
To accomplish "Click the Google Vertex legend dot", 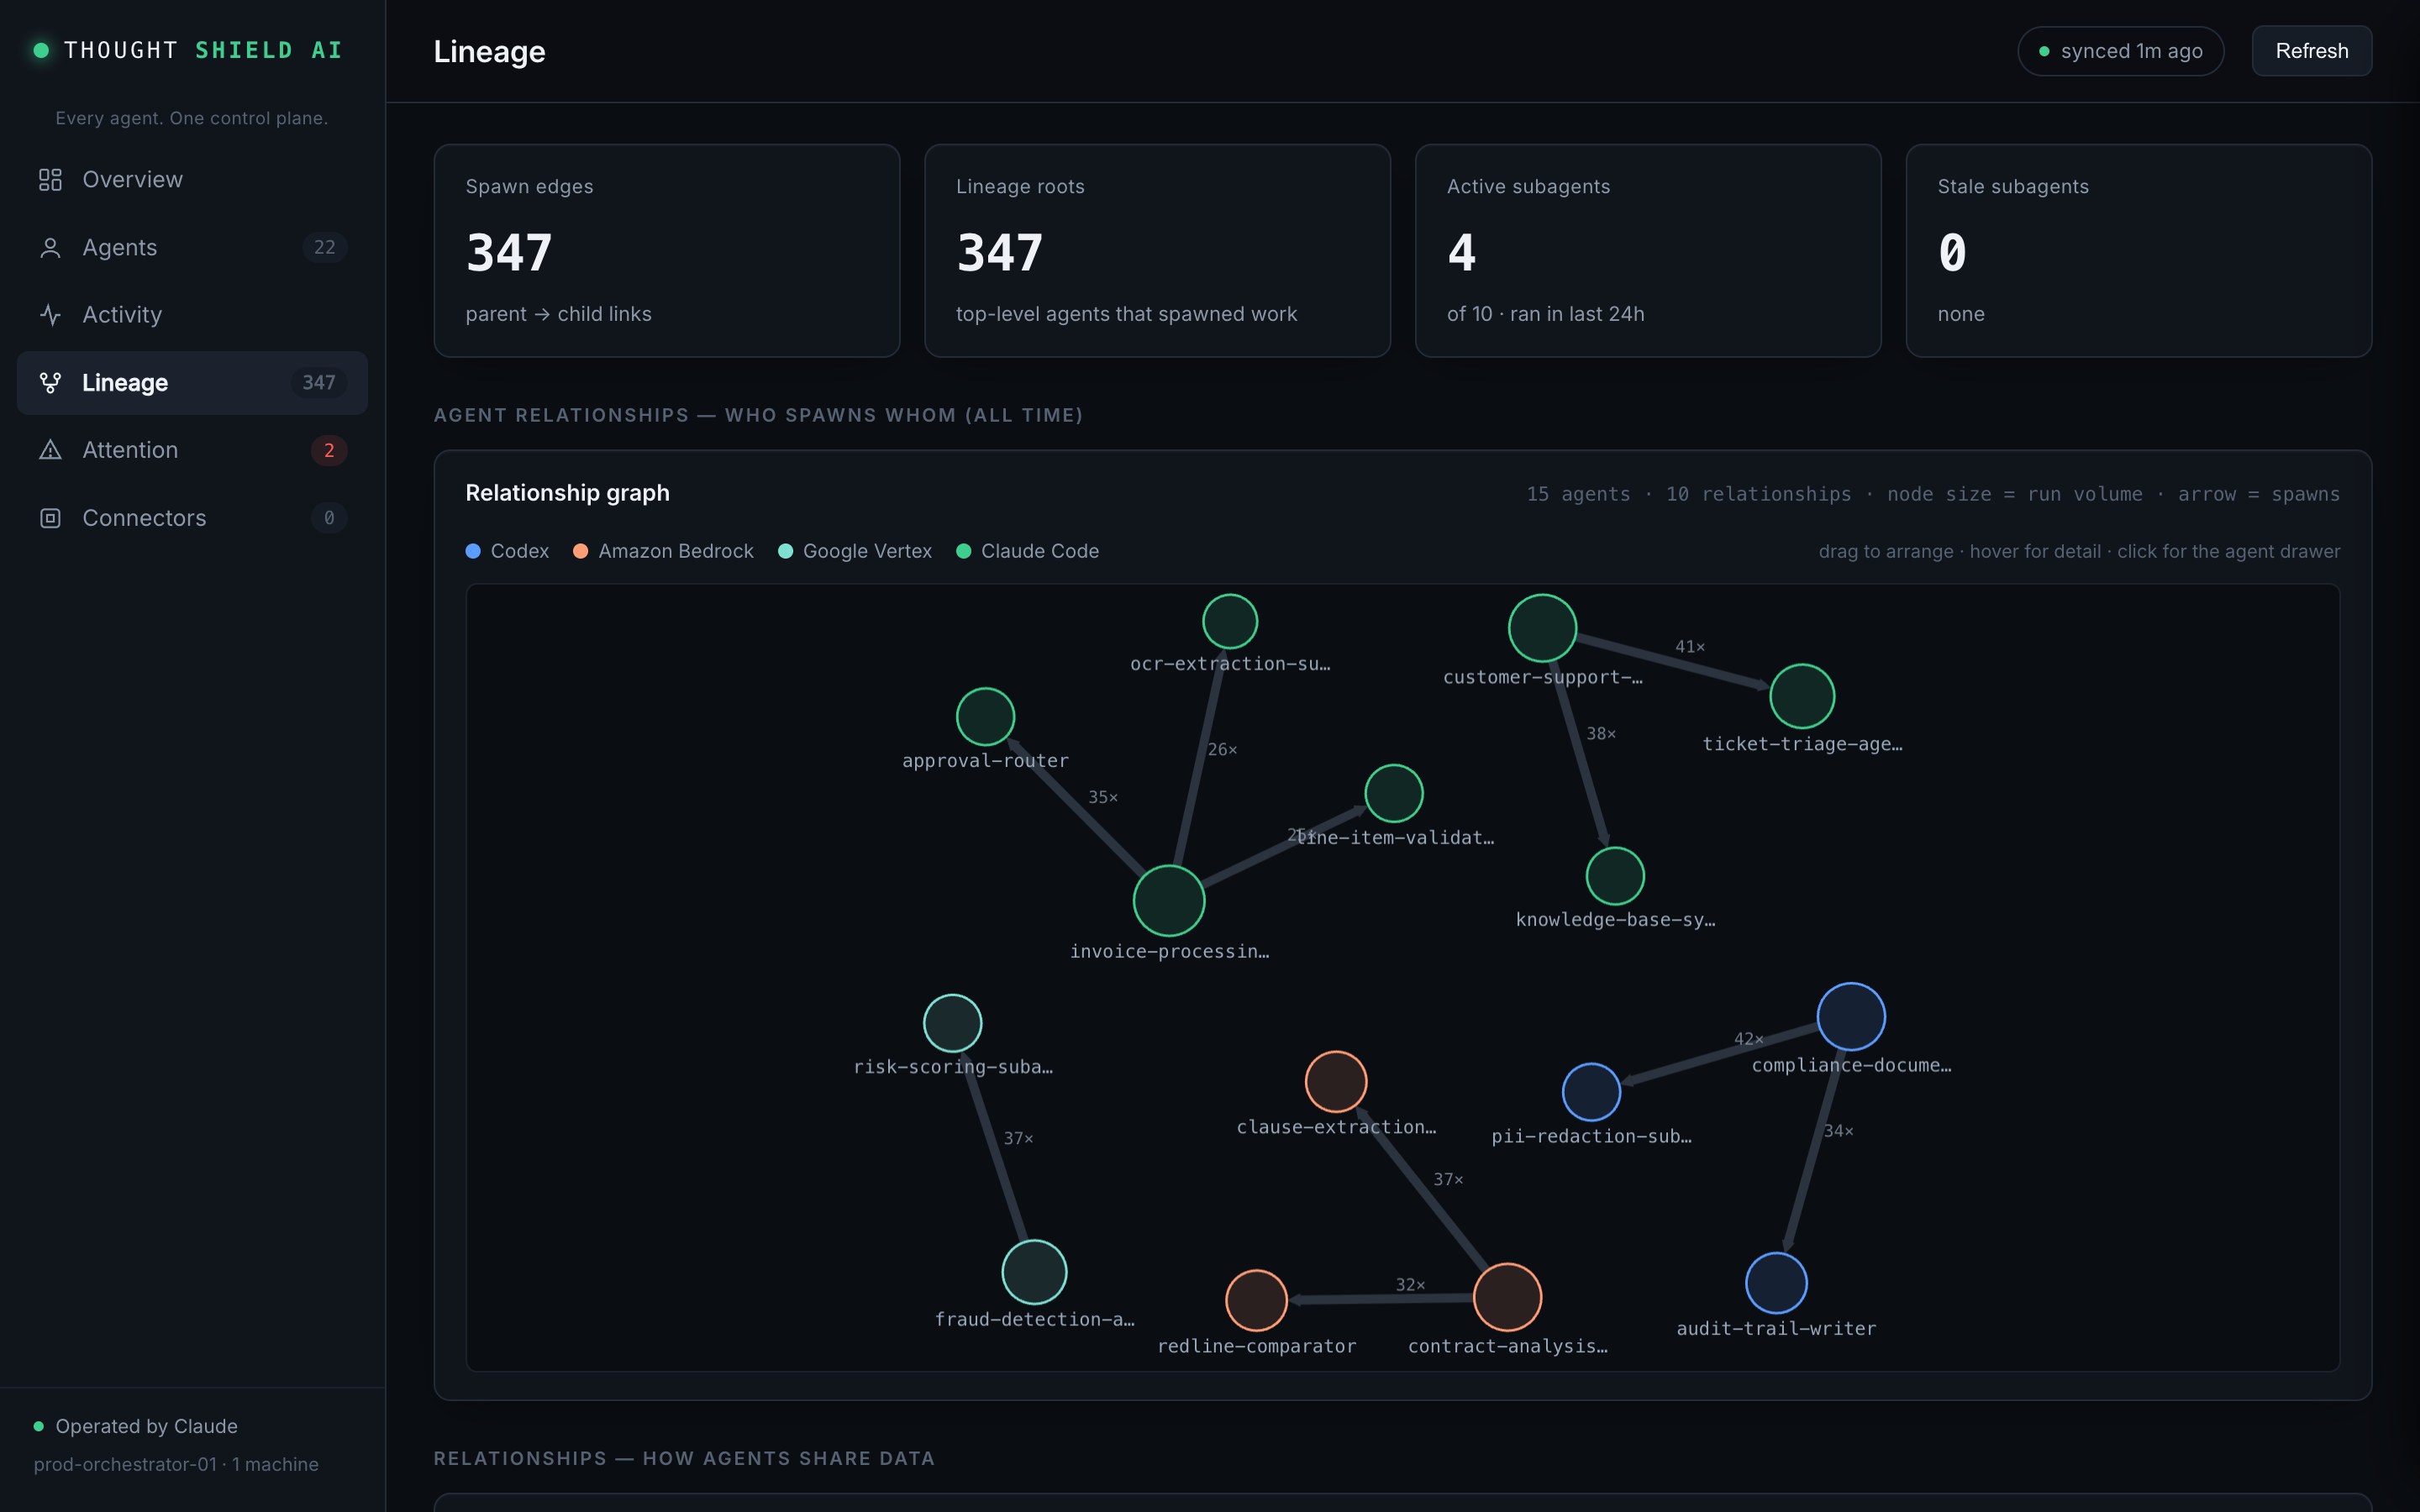I will (x=785, y=551).
